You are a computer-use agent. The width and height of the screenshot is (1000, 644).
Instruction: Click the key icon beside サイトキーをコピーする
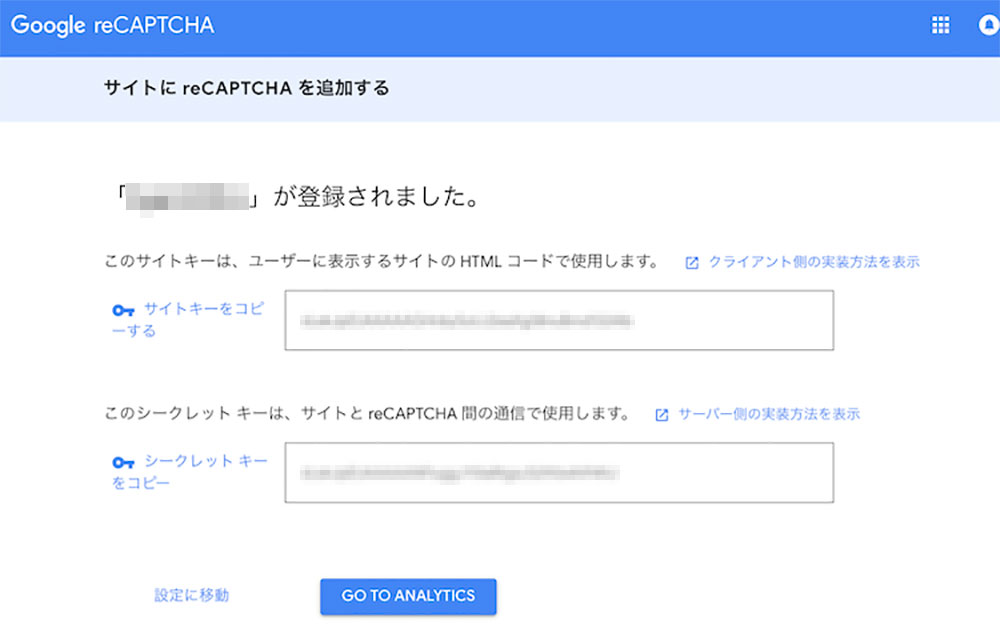coord(123,311)
